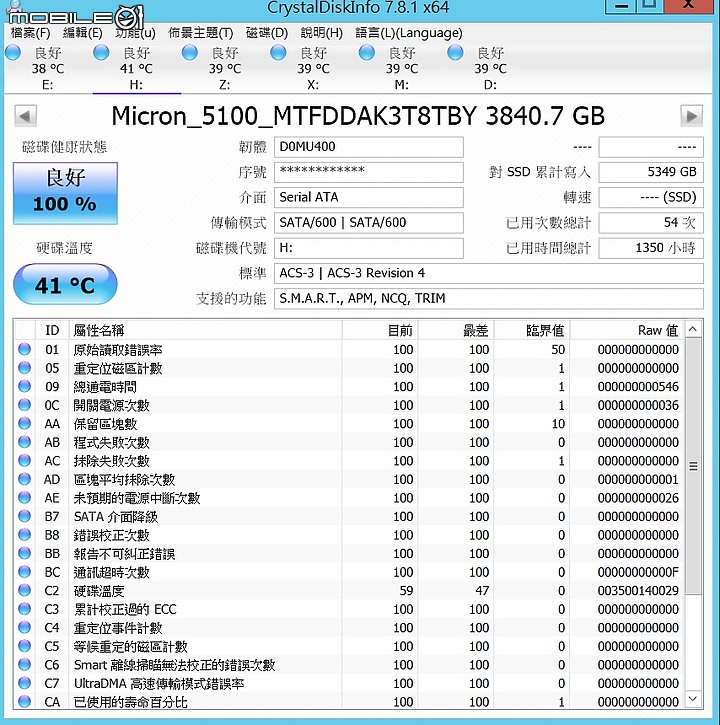720x725 pixels.
Task: Click the 5349 GB total writes field
Action: coord(651,172)
